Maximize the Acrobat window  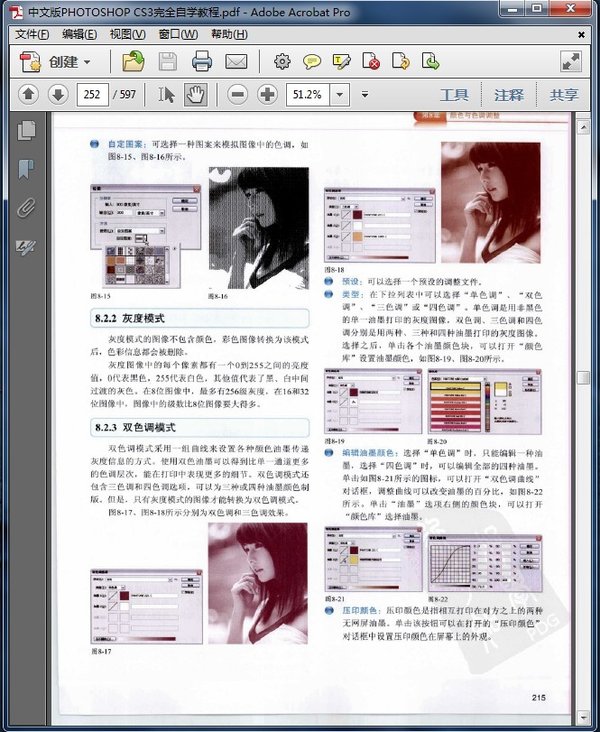coord(537,8)
